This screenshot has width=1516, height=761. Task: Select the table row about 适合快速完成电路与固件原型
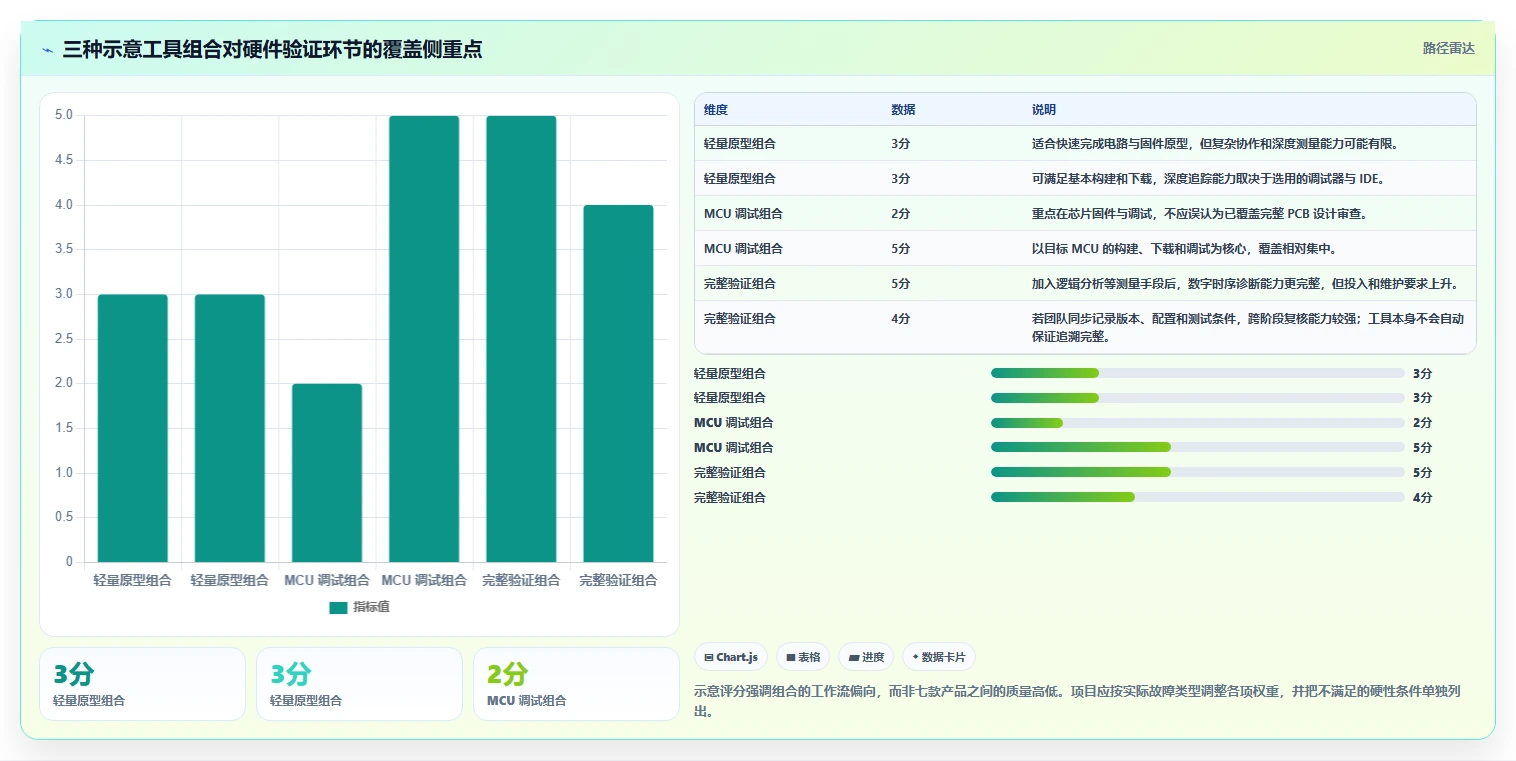point(1085,143)
